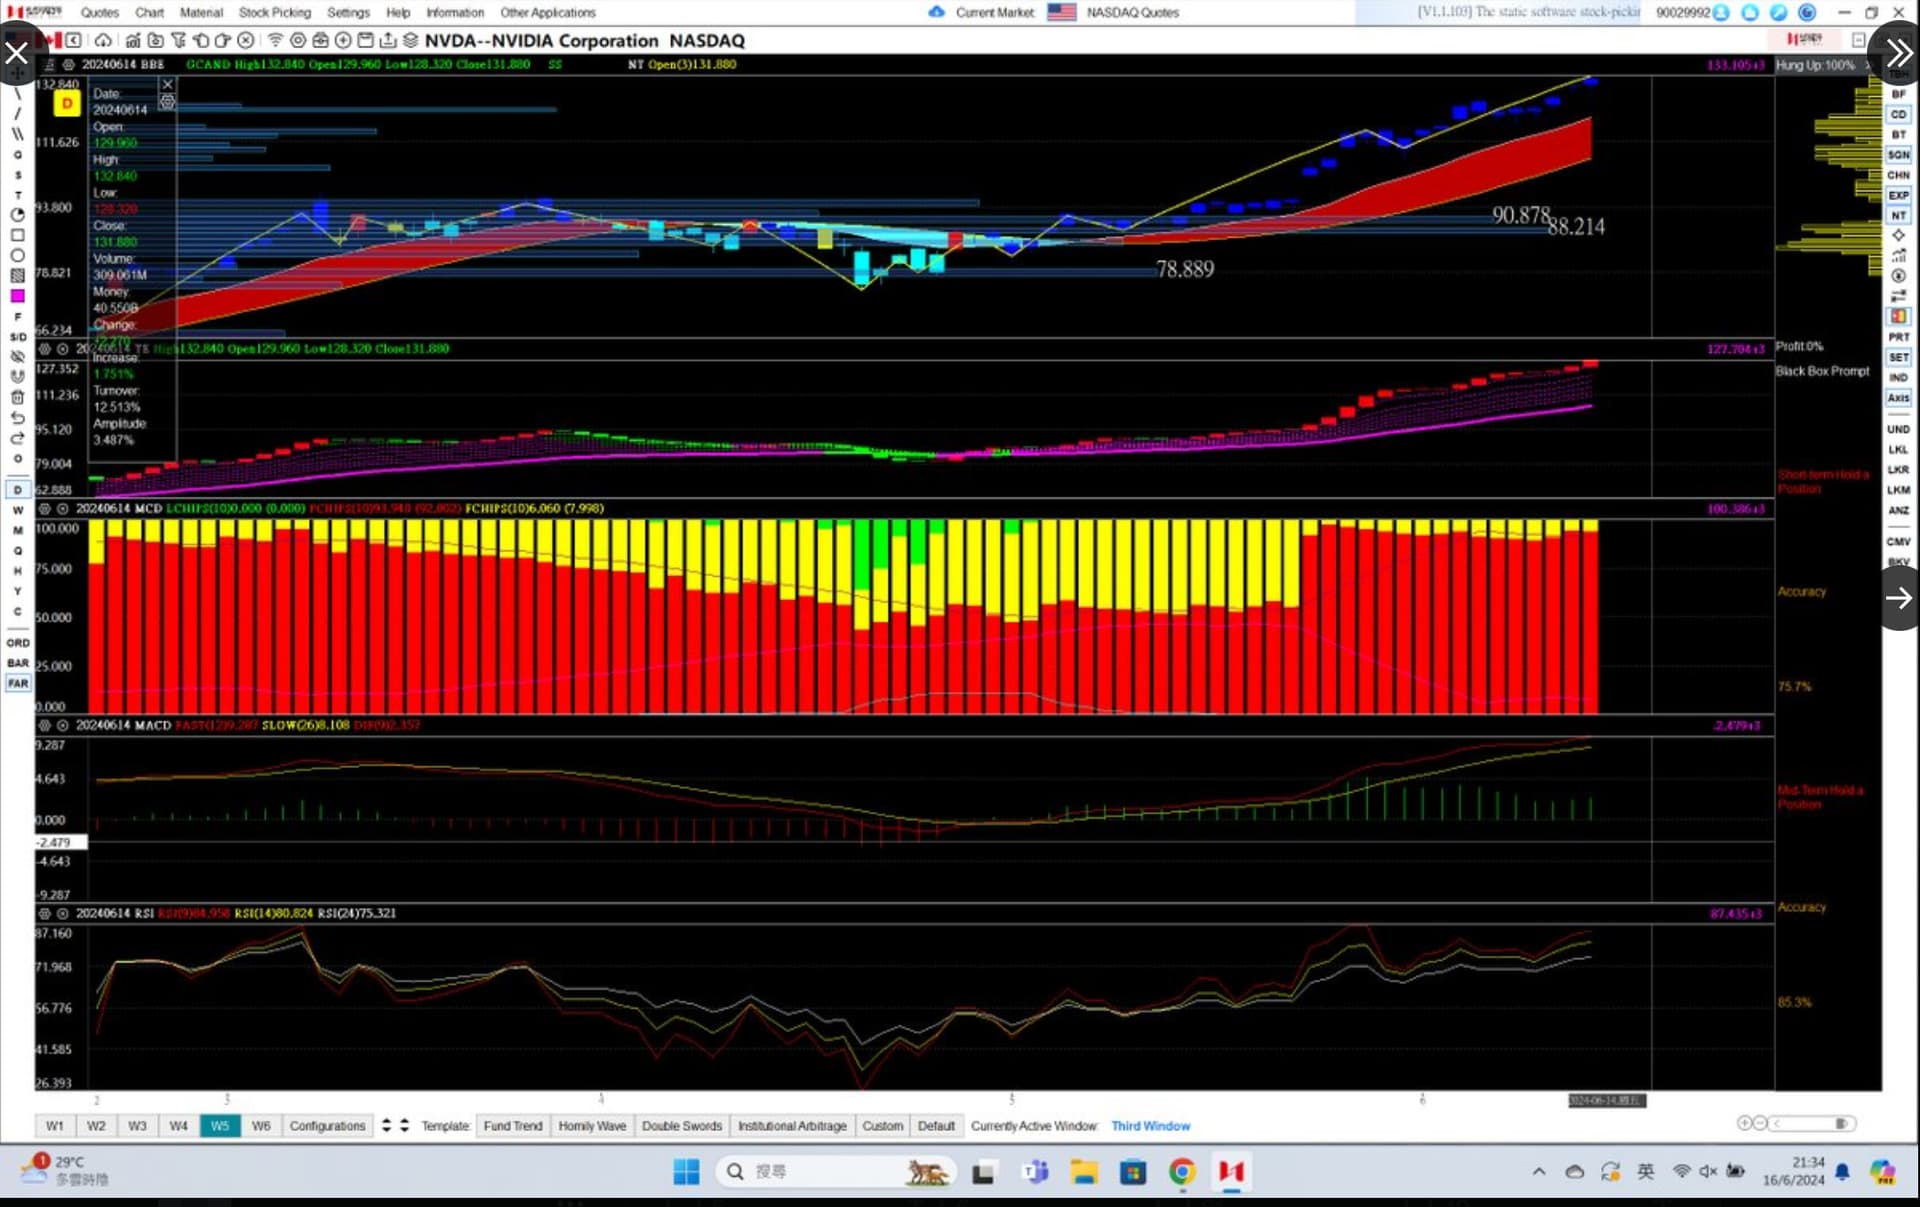Toggle the FAR option in left sidebar
Image resolution: width=1920 pixels, height=1207 pixels.
(x=18, y=683)
